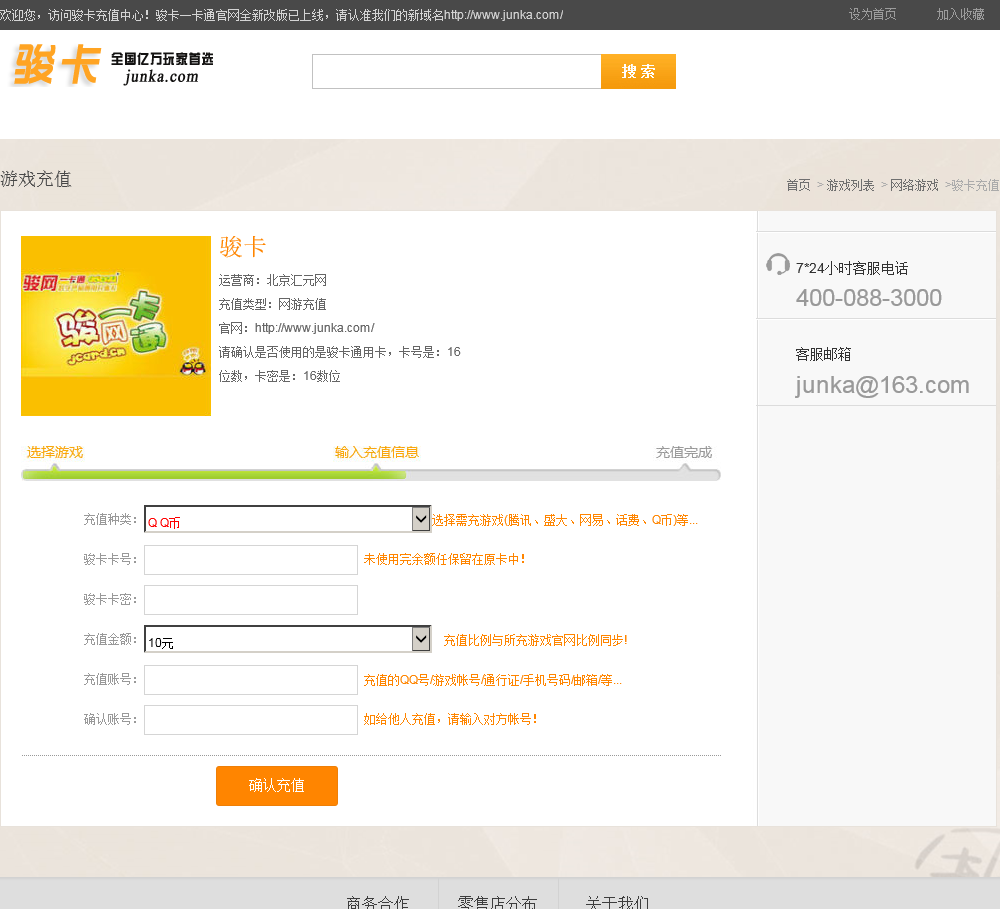Screen dimensions: 1000x909
Task: Click the customer service headset icon
Action: point(777,264)
